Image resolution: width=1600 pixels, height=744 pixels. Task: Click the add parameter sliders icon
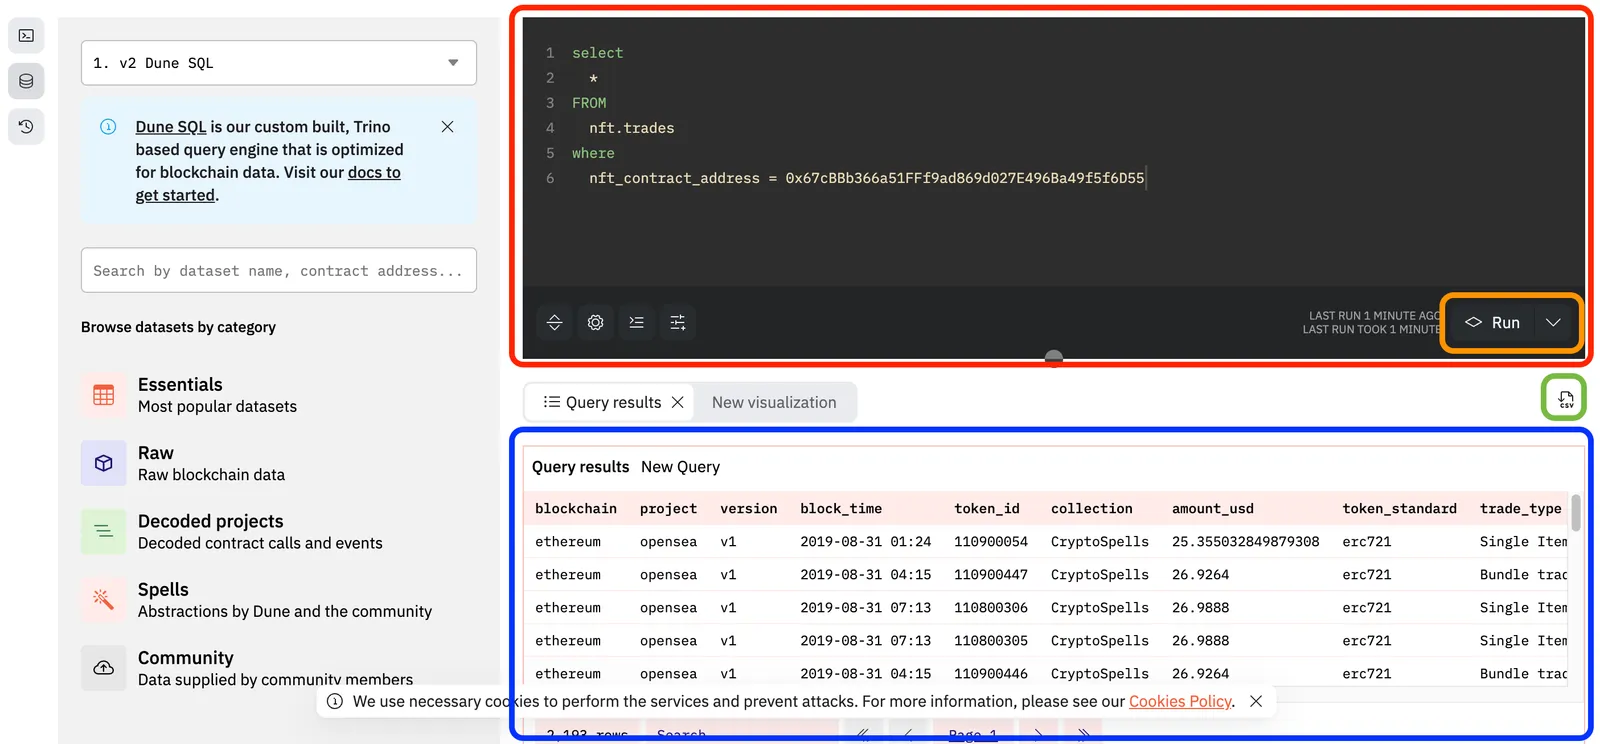(678, 322)
